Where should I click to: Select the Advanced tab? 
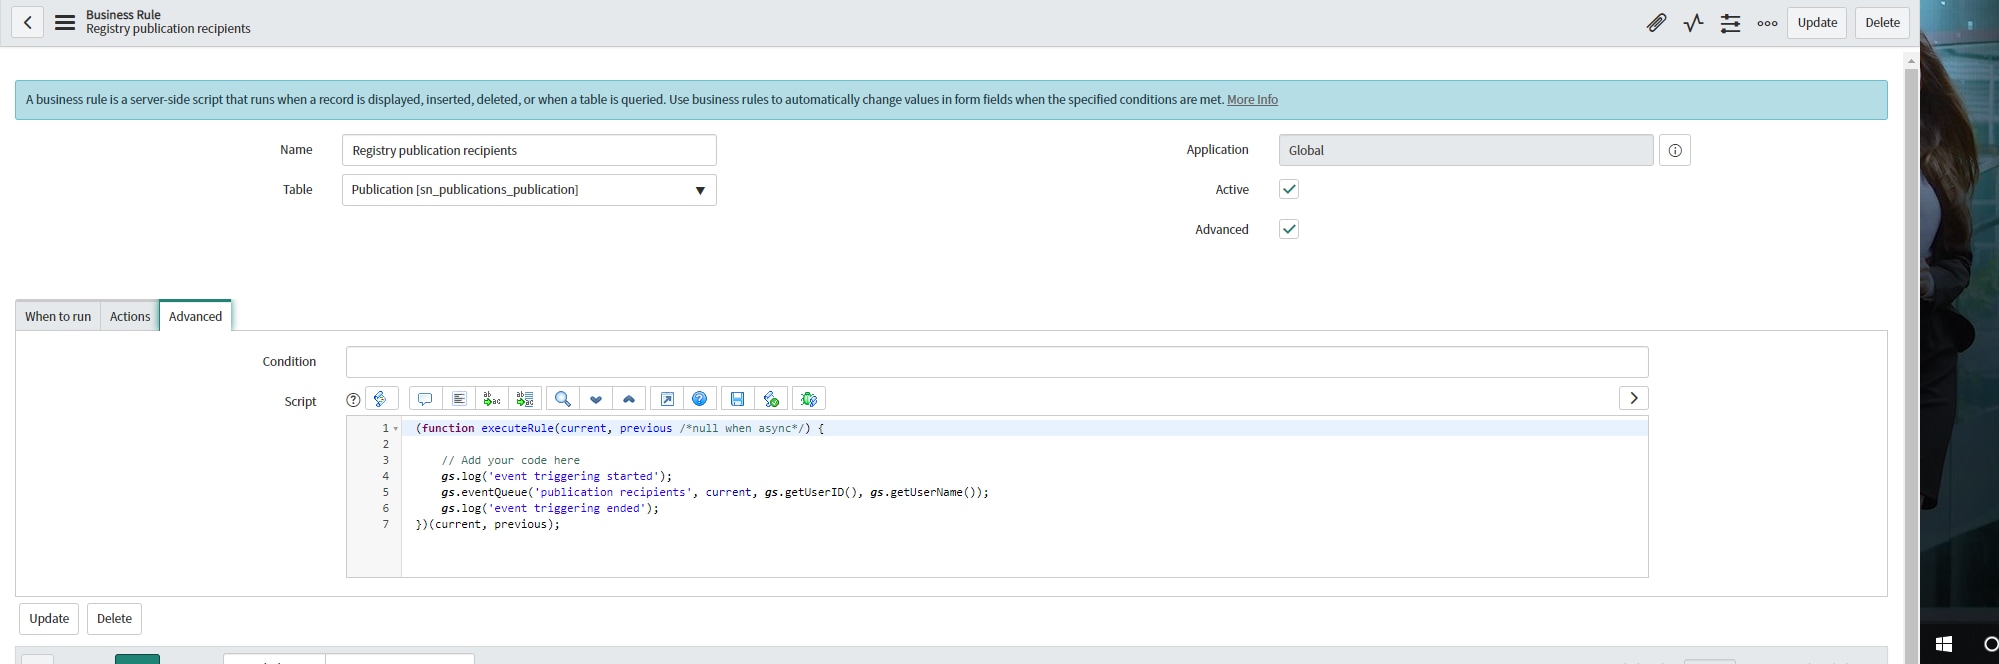tap(195, 316)
